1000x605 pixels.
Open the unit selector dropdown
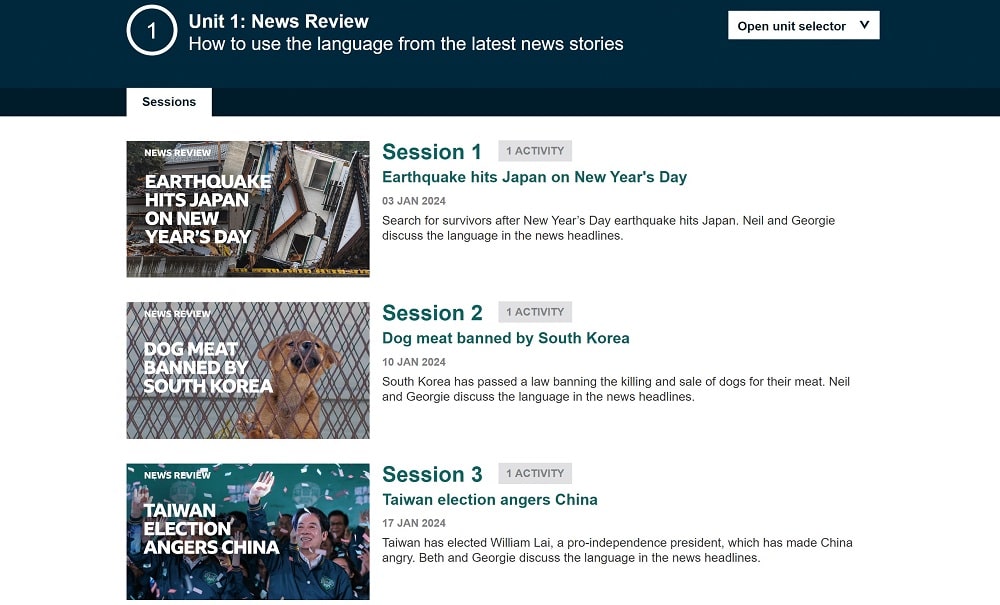pyautogui.click(x=792, y=26)
